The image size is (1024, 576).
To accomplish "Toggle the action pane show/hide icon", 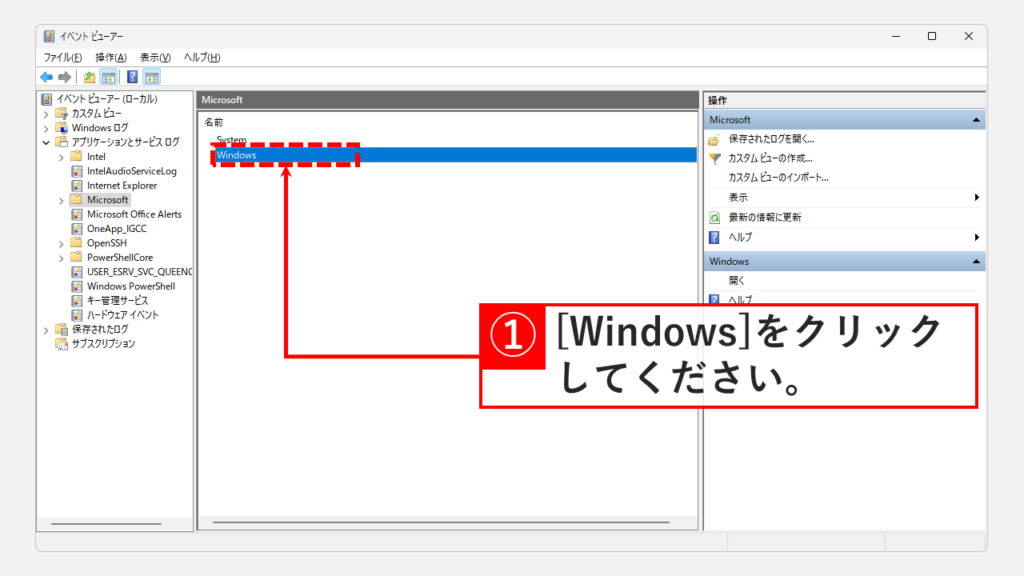I will [152, 77].
